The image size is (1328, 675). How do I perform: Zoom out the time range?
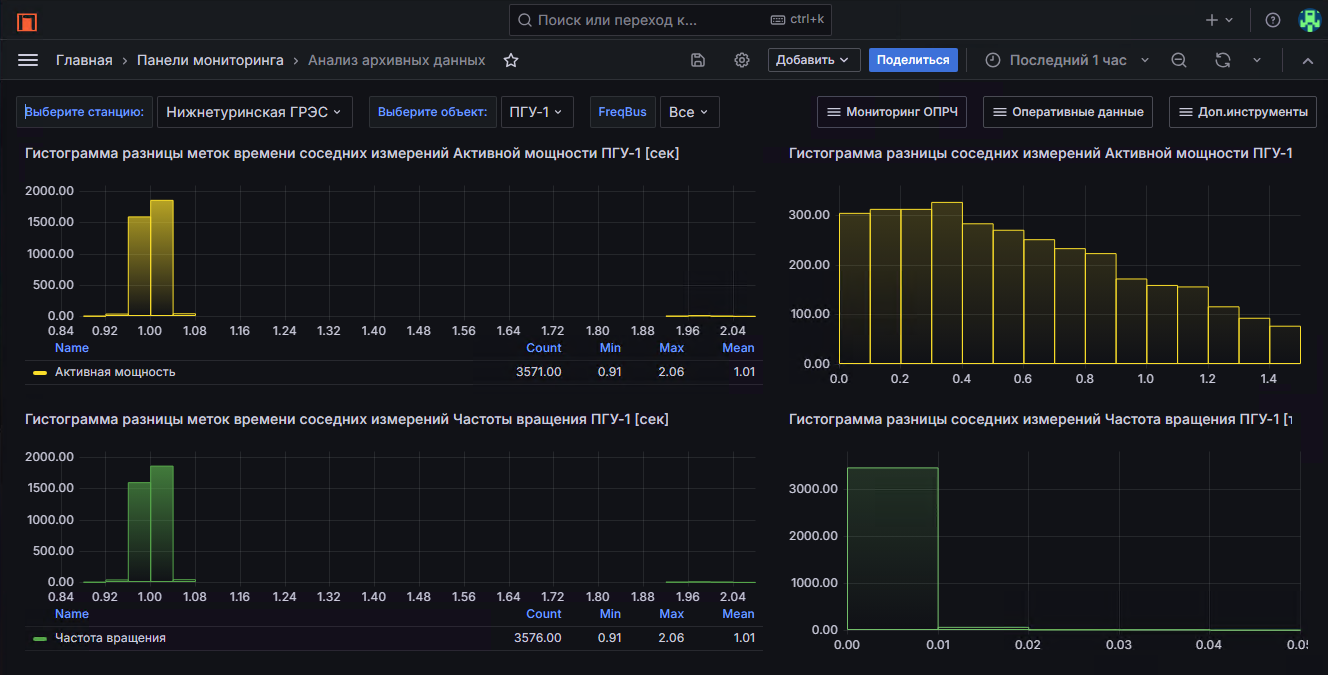click(1179, 60)
